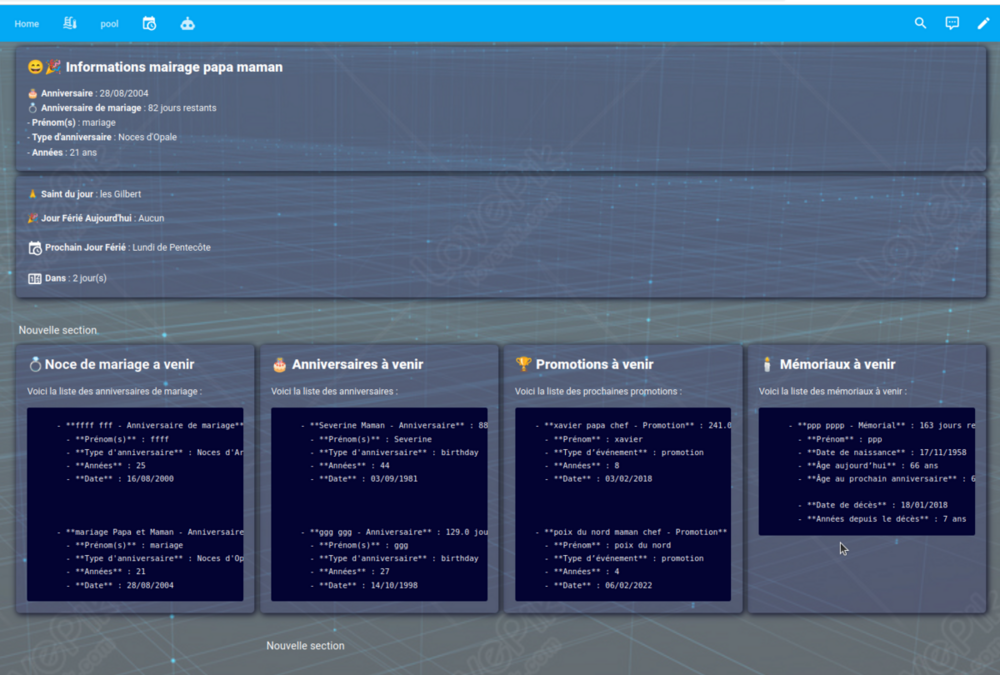Image resolution: width=1000 pixels, height=675 pixels.
Task: Click the 'Date : 06/02/2022' line
Action: coord(598,585)
